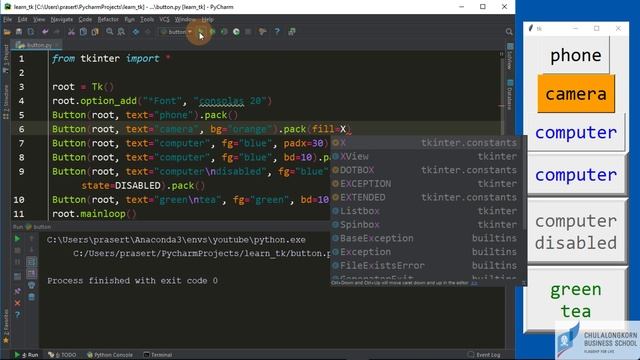Click the Find magnifier toolbar icon
The image size is (640, 360).
[x=109, y=32]
